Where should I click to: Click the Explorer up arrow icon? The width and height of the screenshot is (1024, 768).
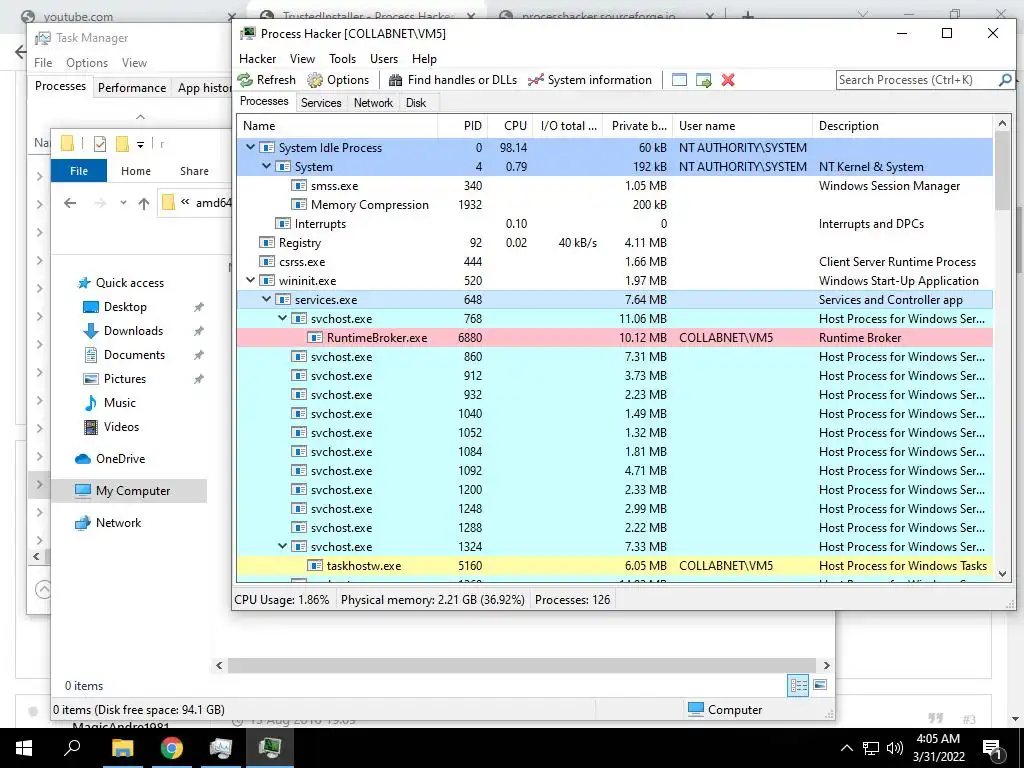(x=144, y=203)
